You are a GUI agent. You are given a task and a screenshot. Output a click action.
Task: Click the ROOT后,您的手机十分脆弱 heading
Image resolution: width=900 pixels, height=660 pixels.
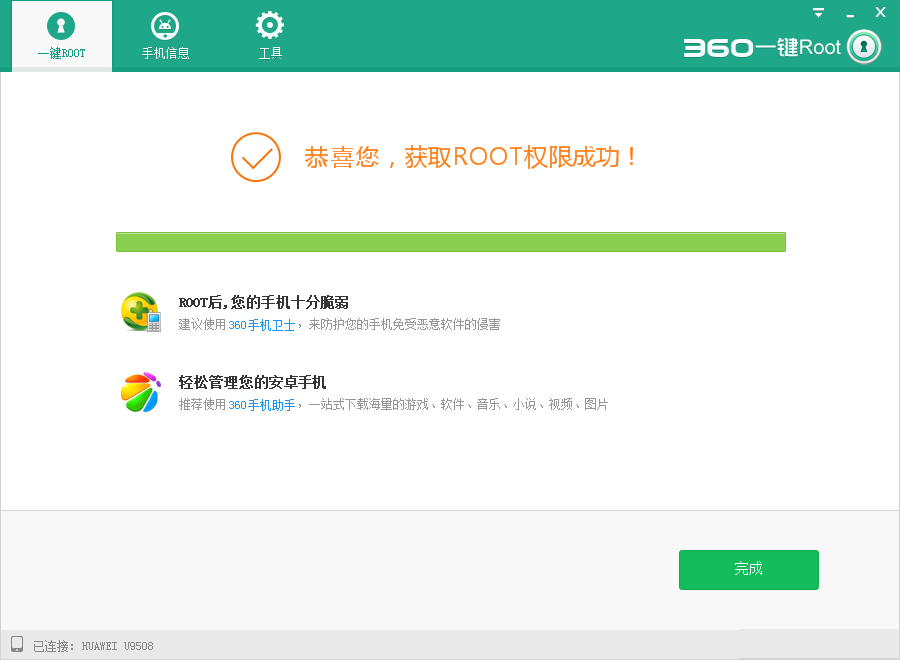coord(263,302)
